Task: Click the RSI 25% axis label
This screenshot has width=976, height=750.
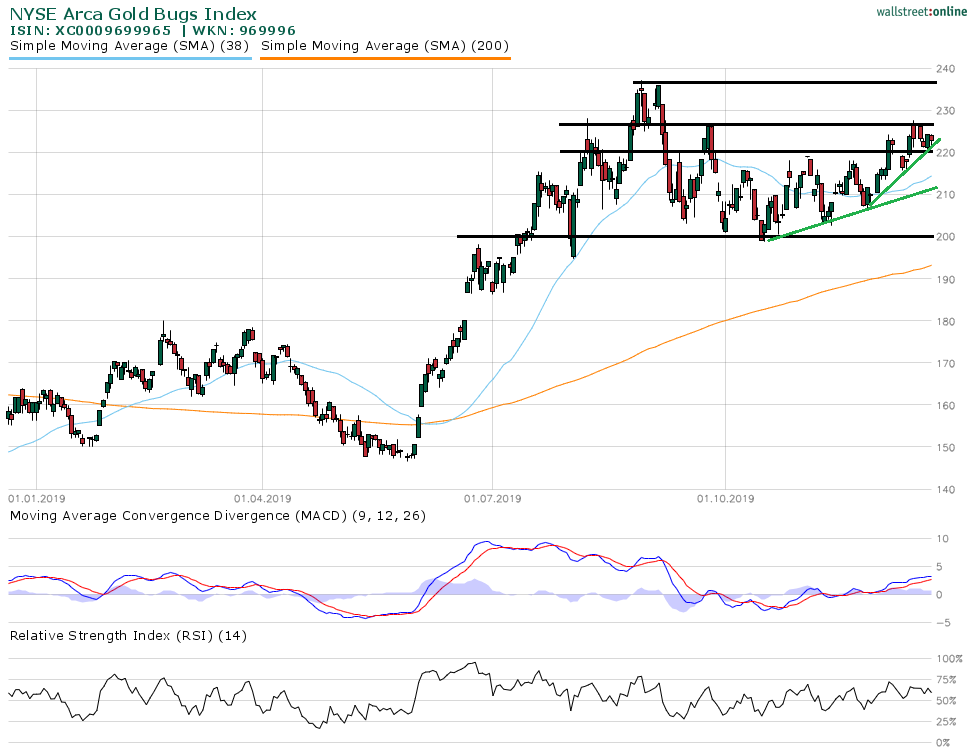Action: 947,722
